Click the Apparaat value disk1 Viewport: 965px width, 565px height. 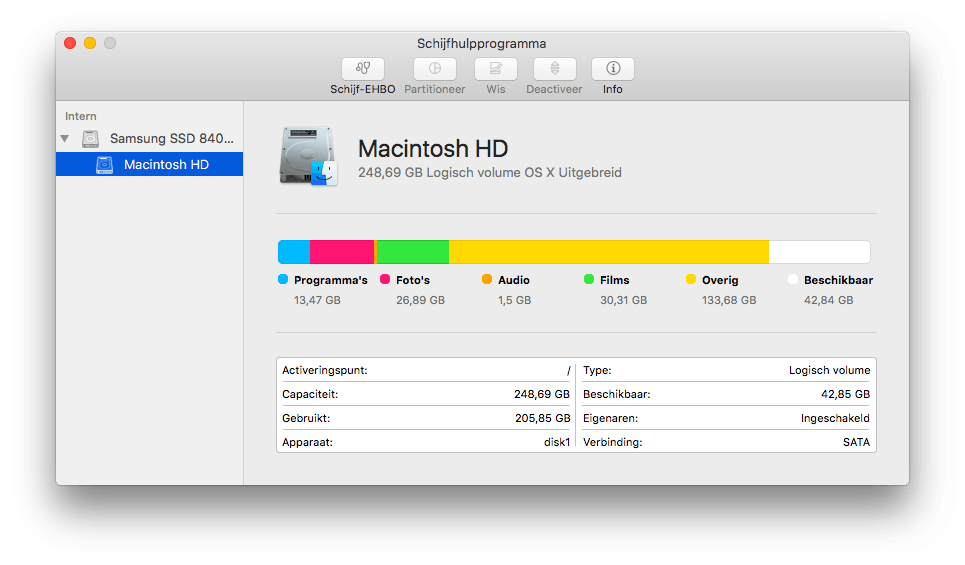[557, 443]
